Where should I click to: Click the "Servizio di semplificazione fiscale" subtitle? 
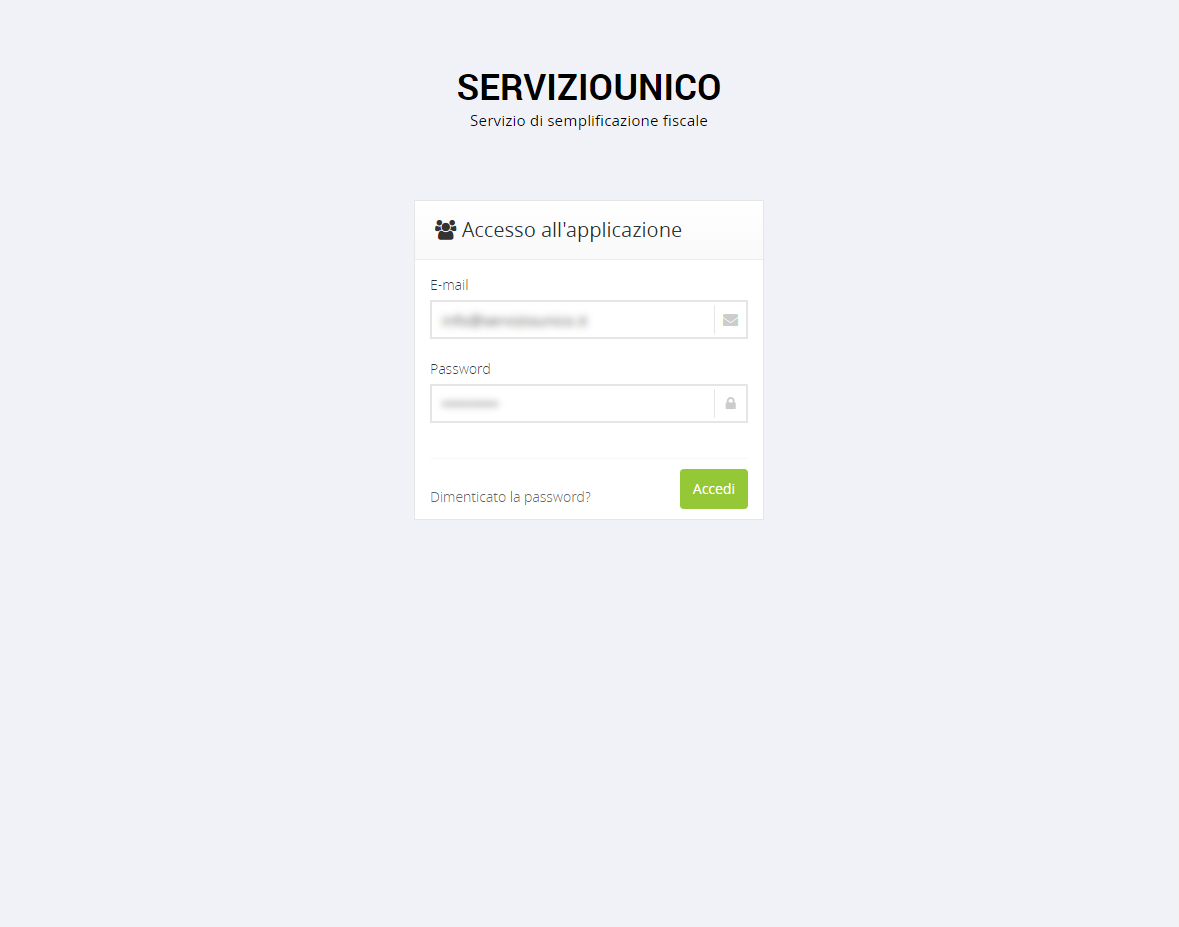pos(589,121)
